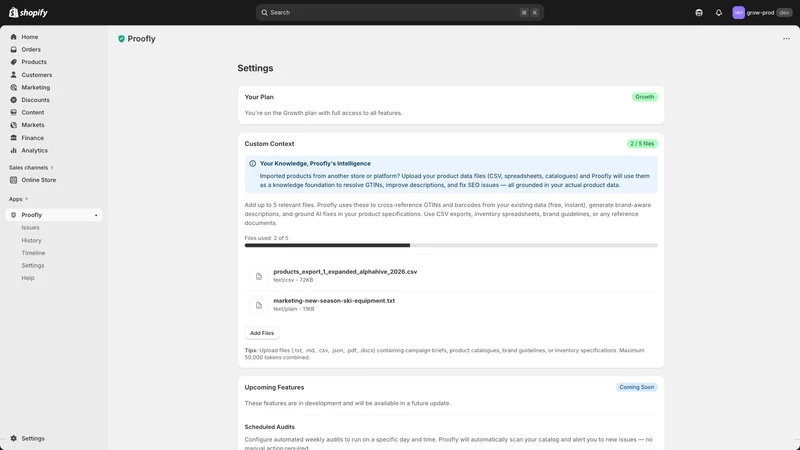Select Proofly app in sidebar

tap(54, 215)
